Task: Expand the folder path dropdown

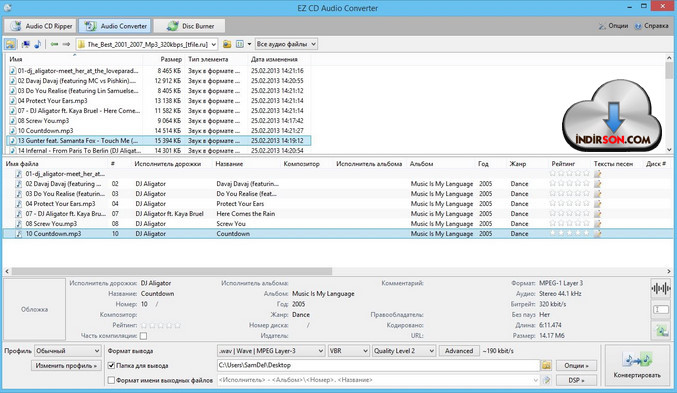Action: [214, 44]
